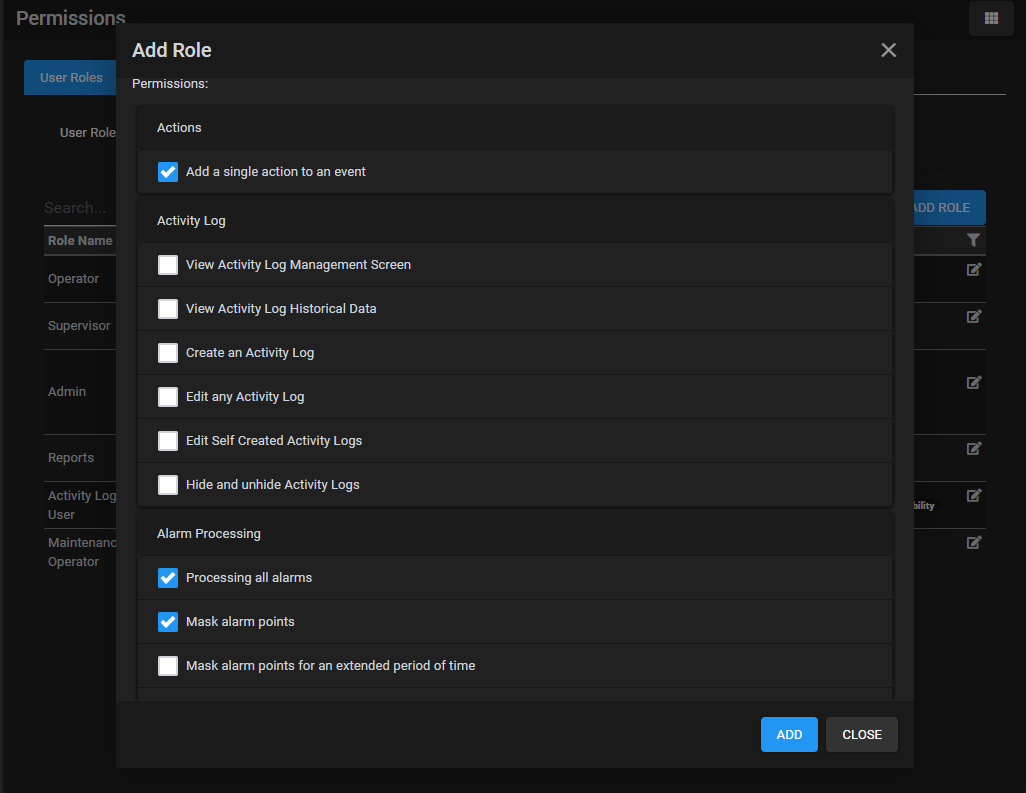
Task: Click the CLOSE button in dialog
Action: tap(862, 735)
